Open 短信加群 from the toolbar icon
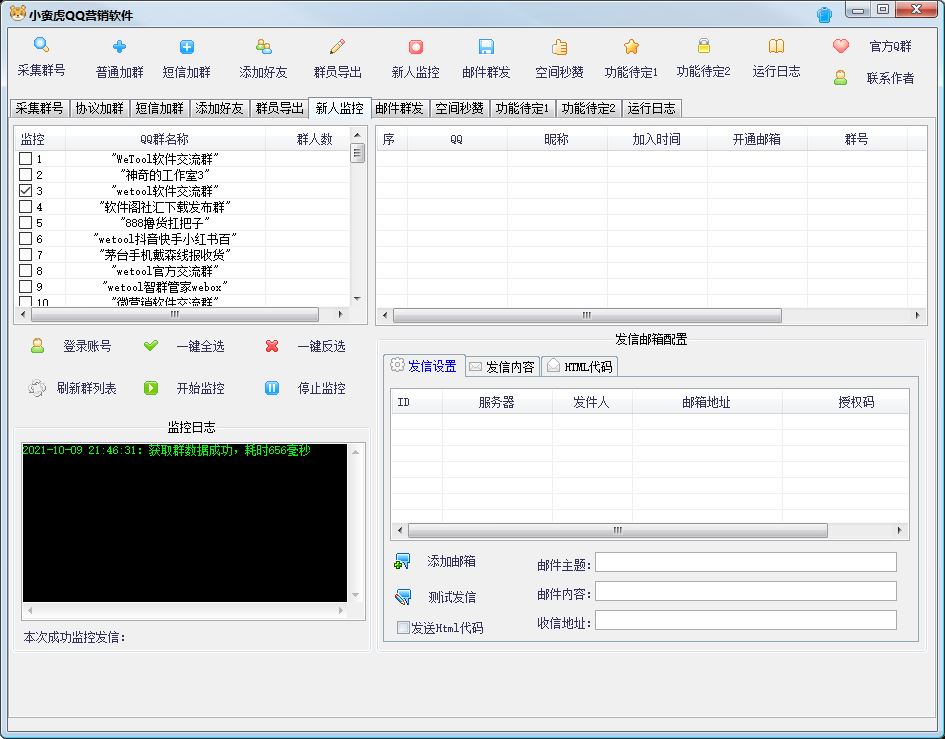This screenshot has width=945, height=739. pos(187,47)
